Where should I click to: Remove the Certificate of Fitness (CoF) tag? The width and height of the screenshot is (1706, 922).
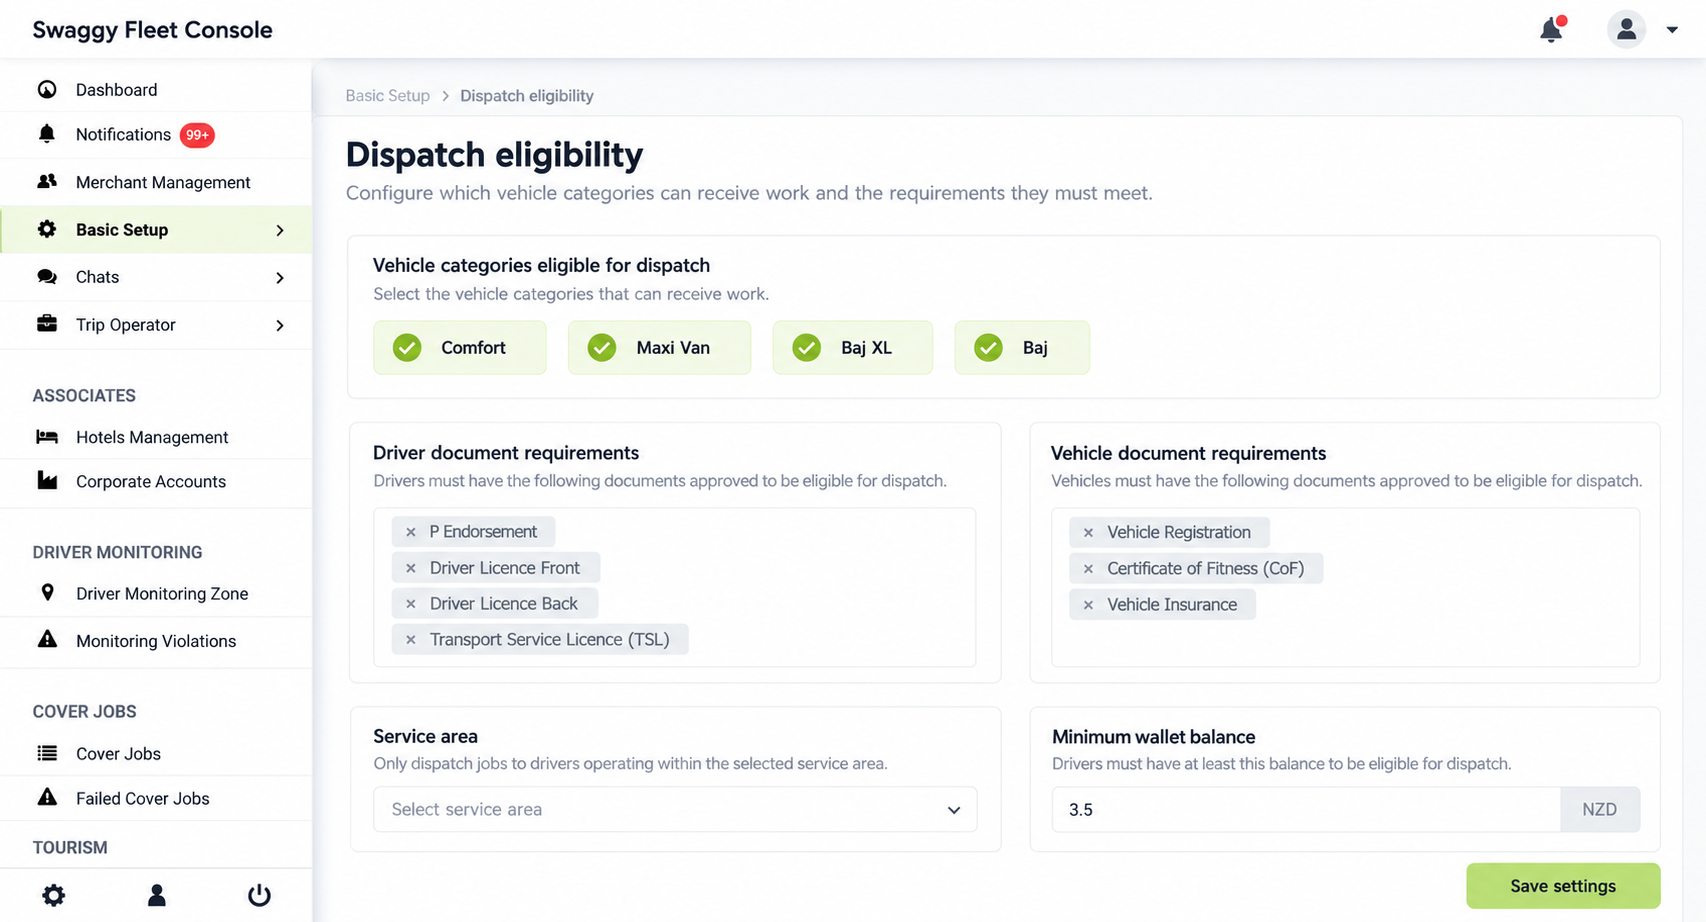click(1089, 569)
